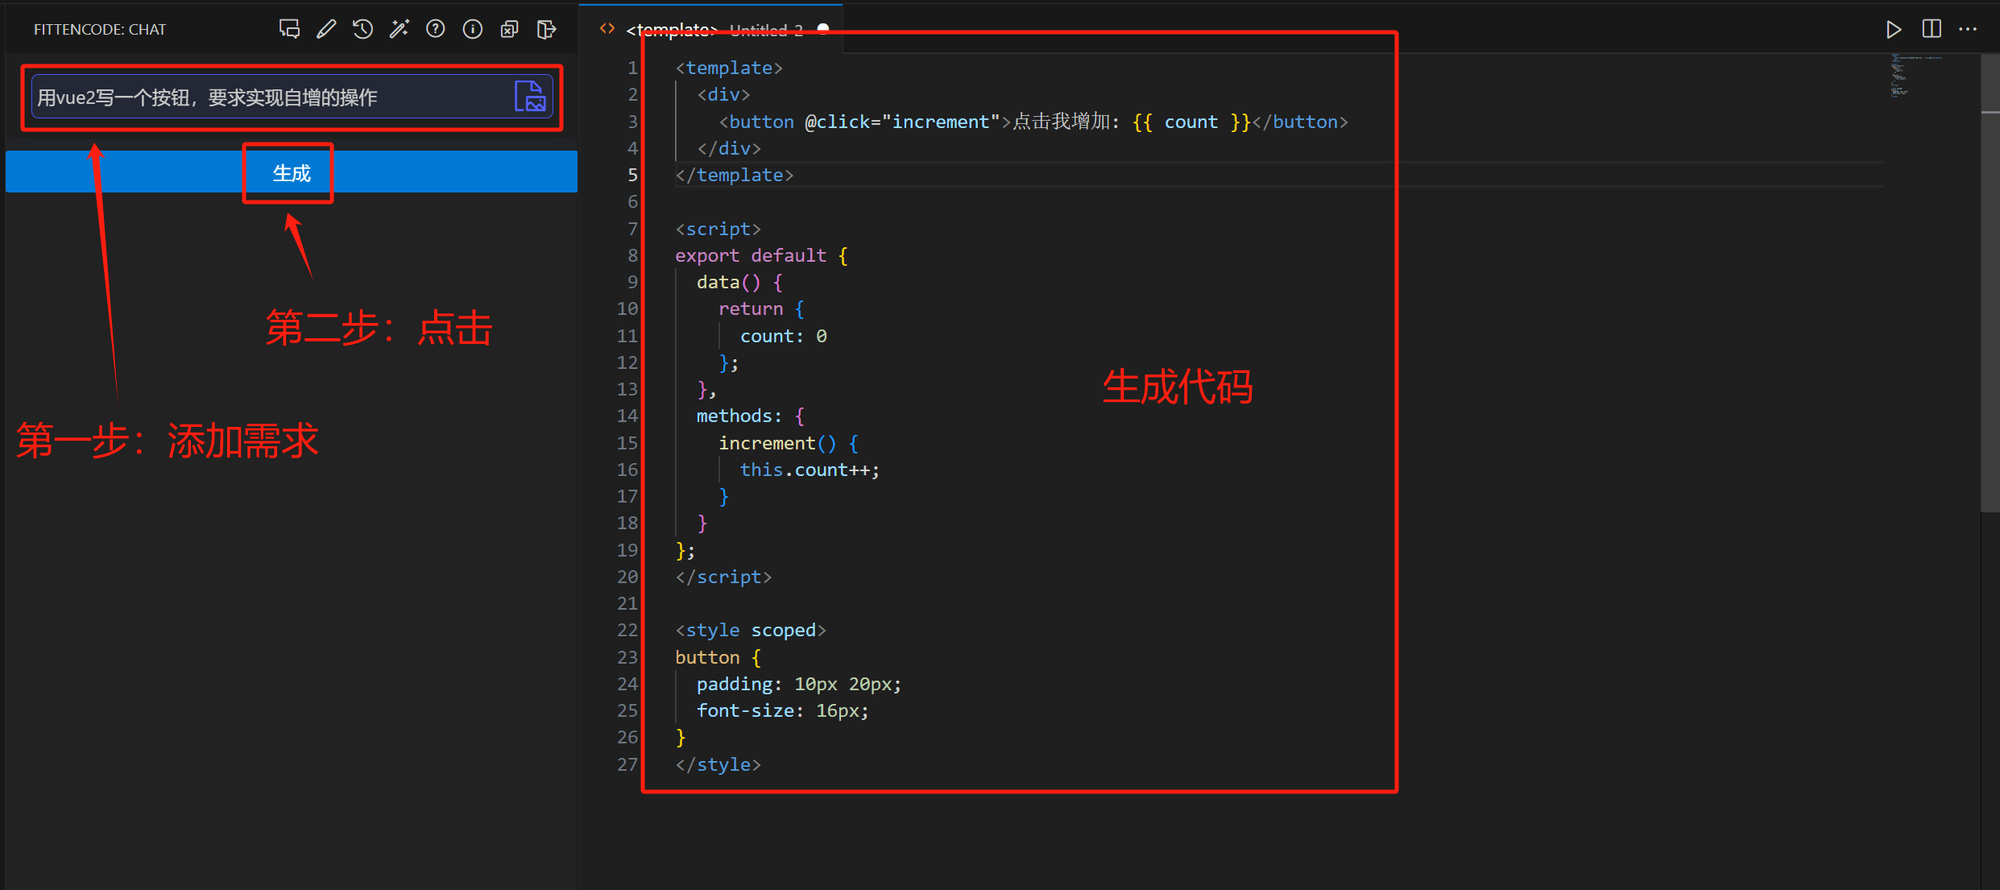
Task: Click the logout icon in chat header
Action: [x=546, y=29]
